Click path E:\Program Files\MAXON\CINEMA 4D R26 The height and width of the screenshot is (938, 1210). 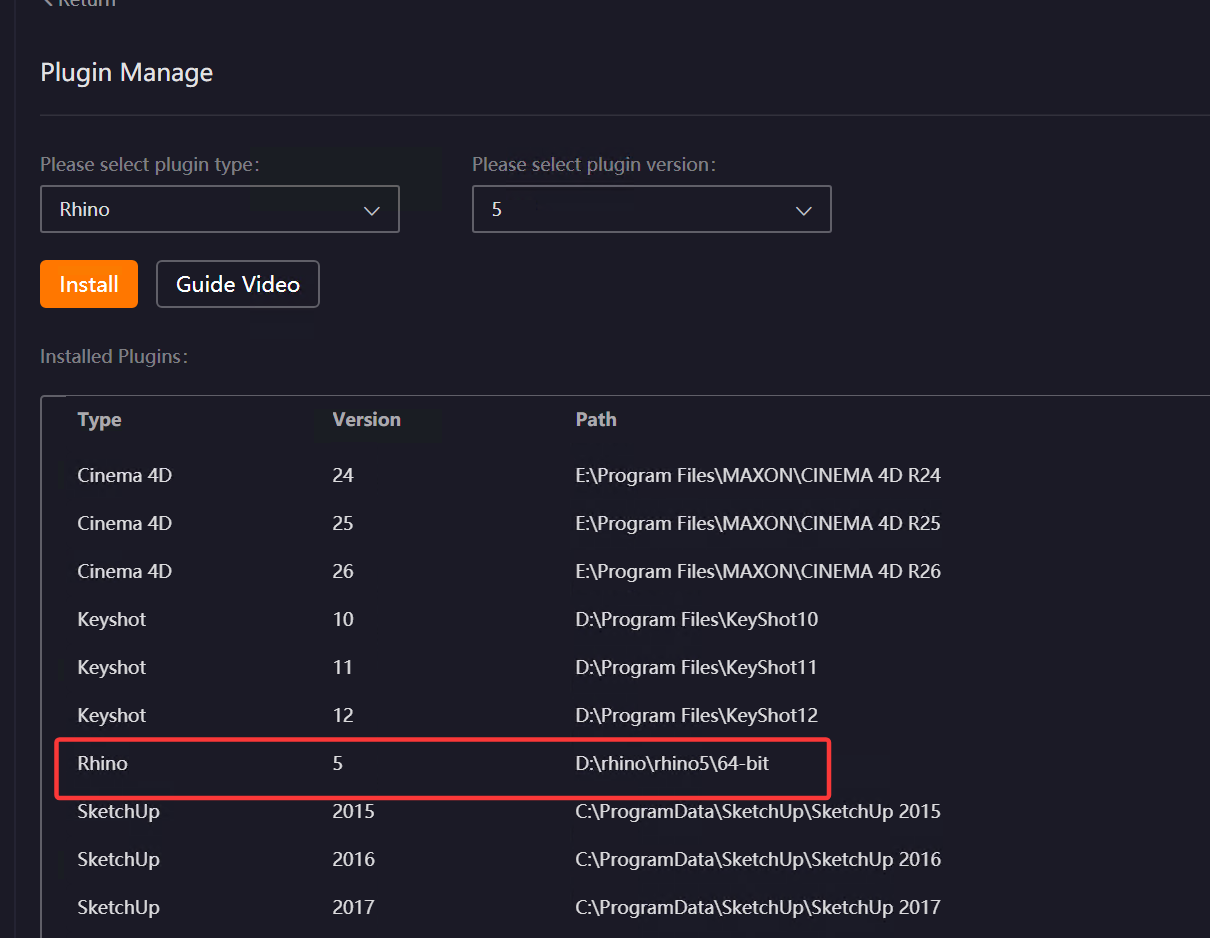(x=758, y=571)
